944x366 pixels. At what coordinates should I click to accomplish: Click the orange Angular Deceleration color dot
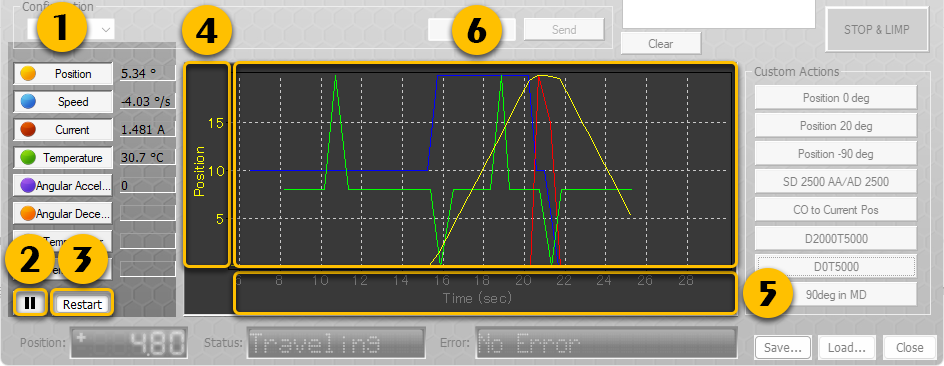[28, 214]
